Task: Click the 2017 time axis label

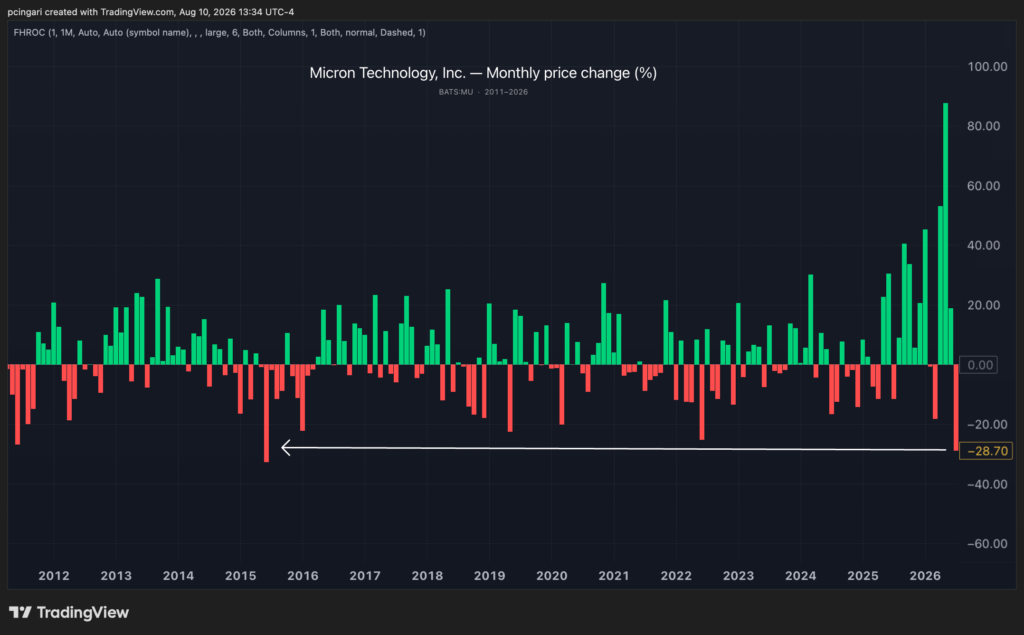Action: tap(364, 576)
